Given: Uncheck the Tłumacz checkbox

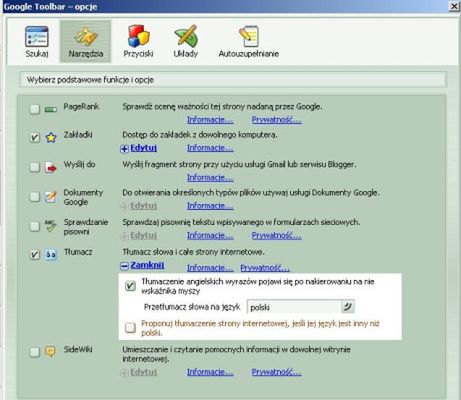Looking at the screenshot, I should tap(35, 255).
